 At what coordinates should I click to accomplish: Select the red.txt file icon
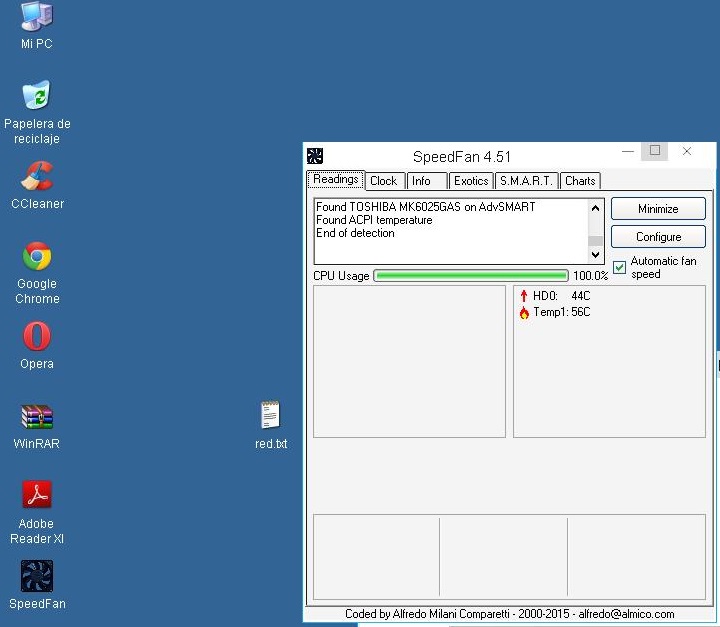[x=271, y=424]
